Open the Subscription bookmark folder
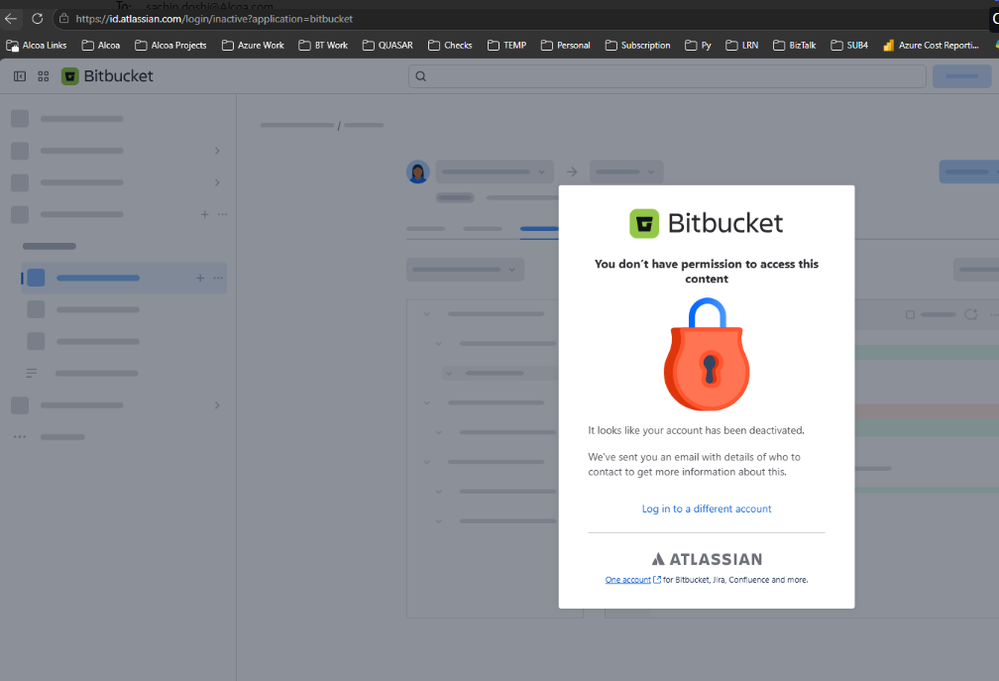Screen dimensions: 999x681 click(x=637, y=45)
